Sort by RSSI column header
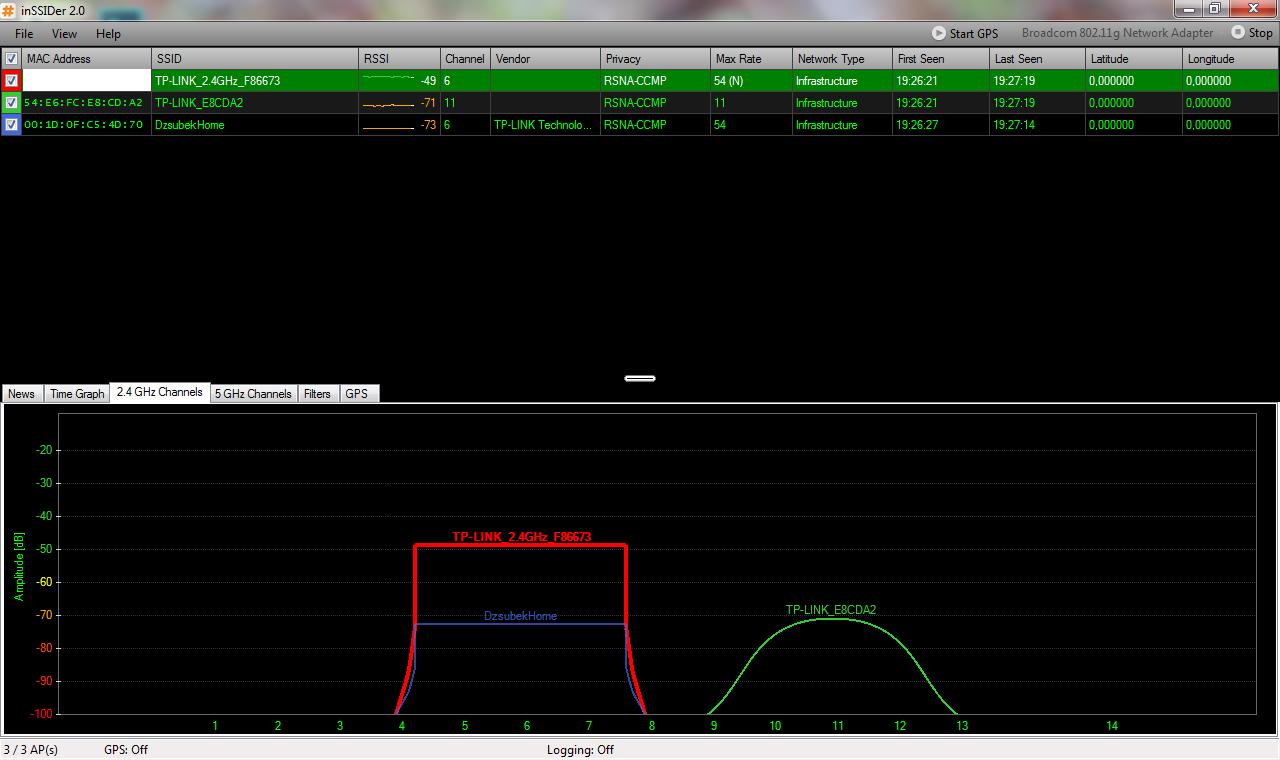The image size is (1280, 760). pyautogui.click(x=399, y=59)
